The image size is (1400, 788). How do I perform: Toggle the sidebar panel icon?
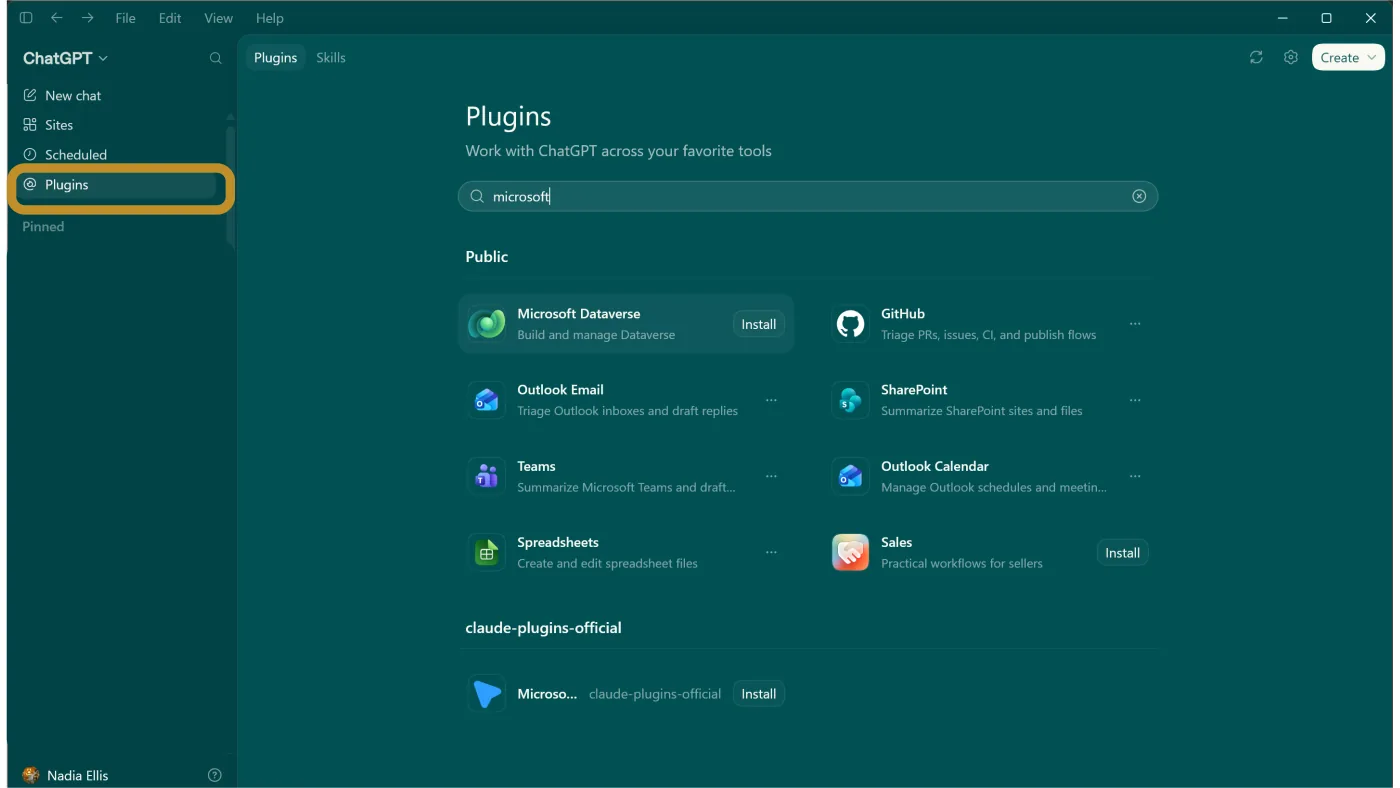tap(26, 18)
